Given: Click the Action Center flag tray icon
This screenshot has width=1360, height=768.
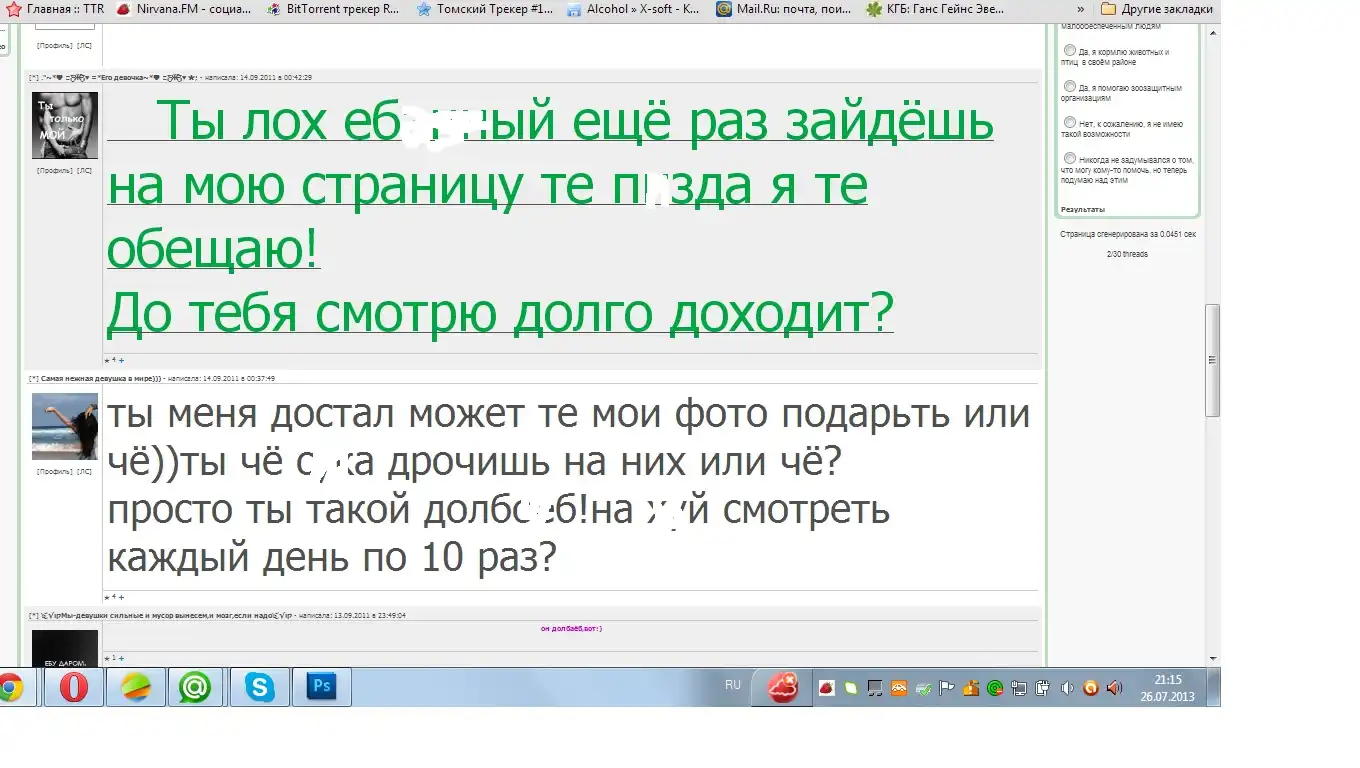Looking at the screenshot, I should click(x=946, y=688).
